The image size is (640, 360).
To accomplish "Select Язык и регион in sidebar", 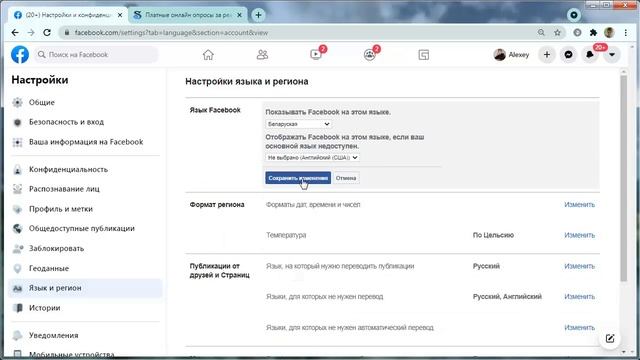I will coord(85,288).
